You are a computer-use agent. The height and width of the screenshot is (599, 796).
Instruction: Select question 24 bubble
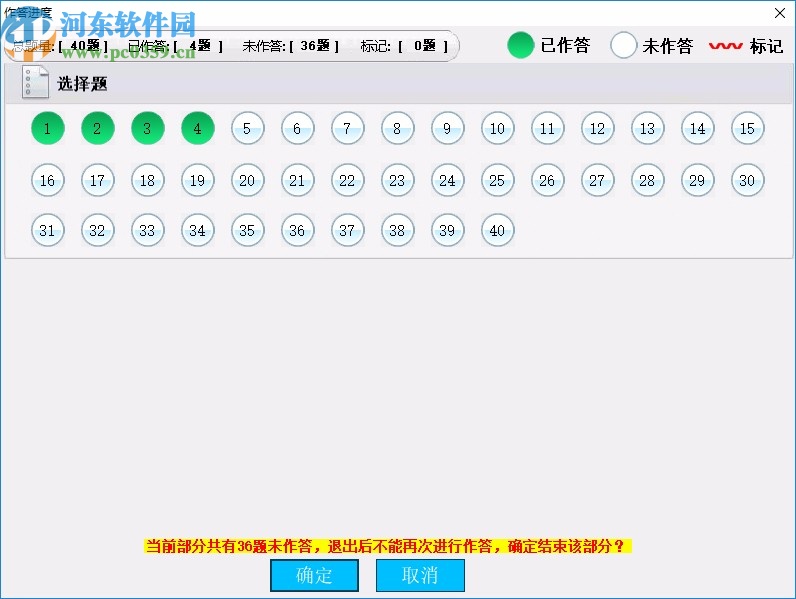coord(448,180)
